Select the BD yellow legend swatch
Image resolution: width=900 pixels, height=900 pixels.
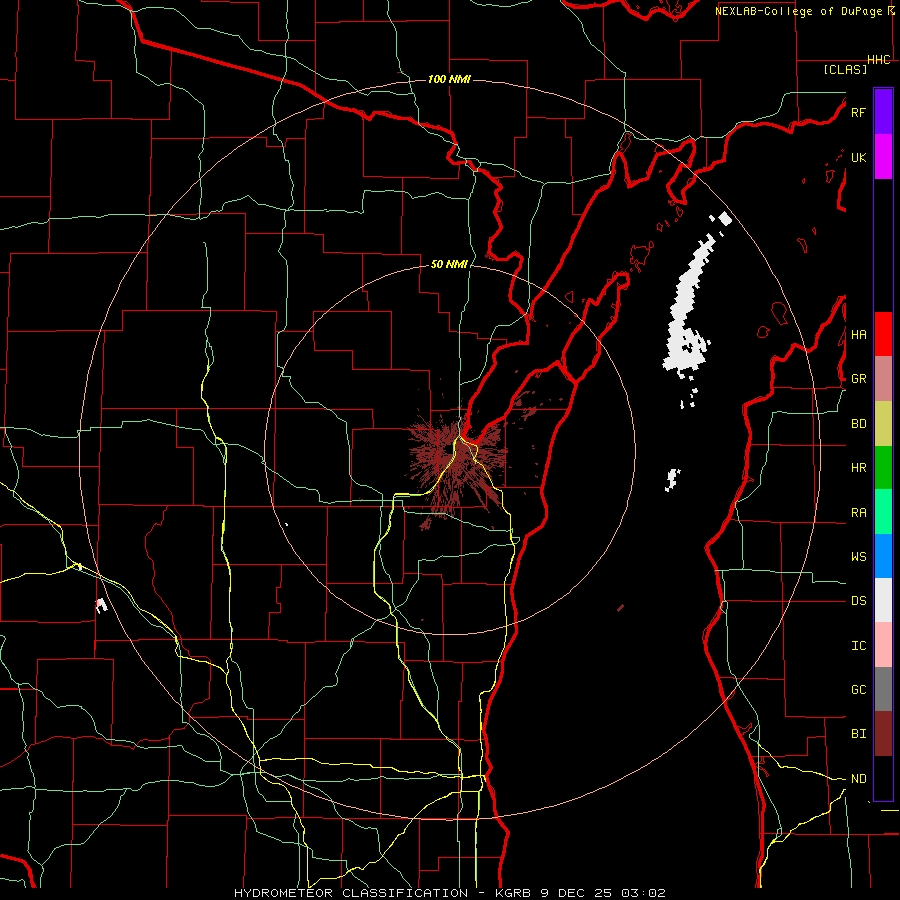(883, 424)
